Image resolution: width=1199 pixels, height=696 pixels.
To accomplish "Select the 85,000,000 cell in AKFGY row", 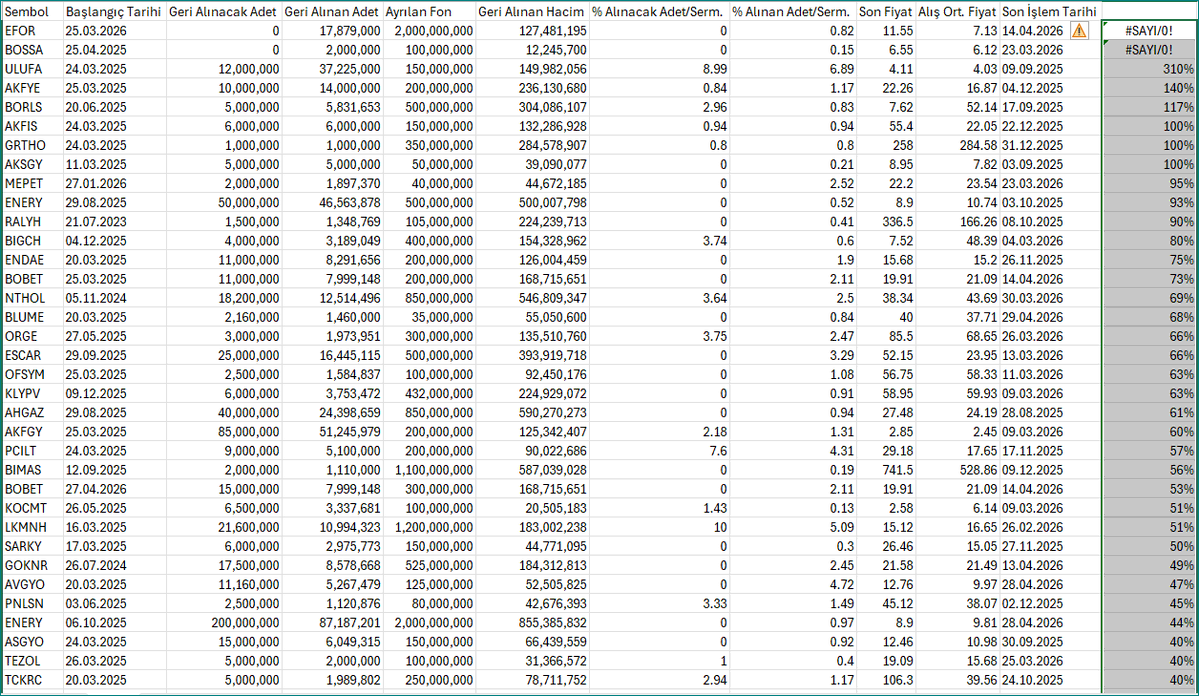I will (224, 431).
